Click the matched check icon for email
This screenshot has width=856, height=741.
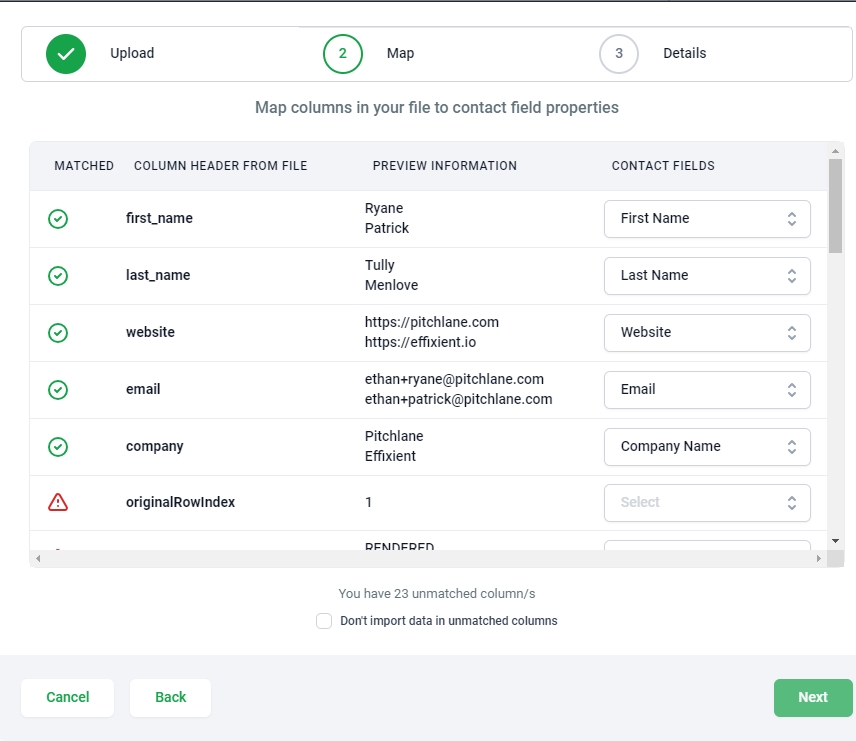tap(58, 390)
